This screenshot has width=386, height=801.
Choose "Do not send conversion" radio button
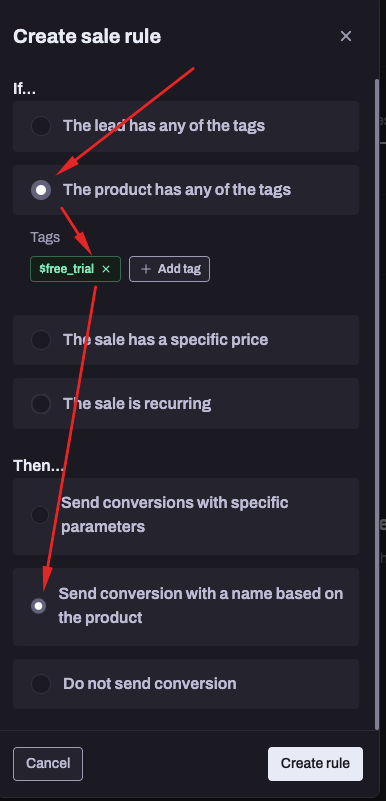41,684
